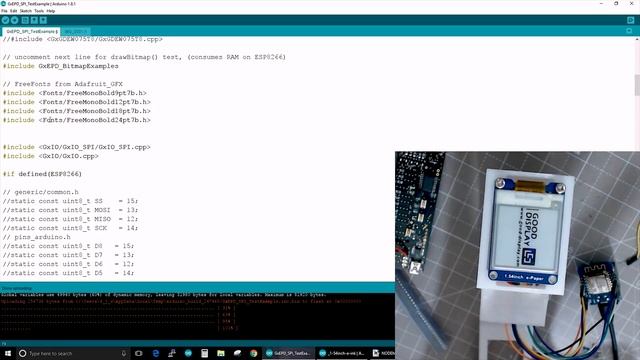
Task: Click the e-paper display video overlay
Action: (518, 256)
